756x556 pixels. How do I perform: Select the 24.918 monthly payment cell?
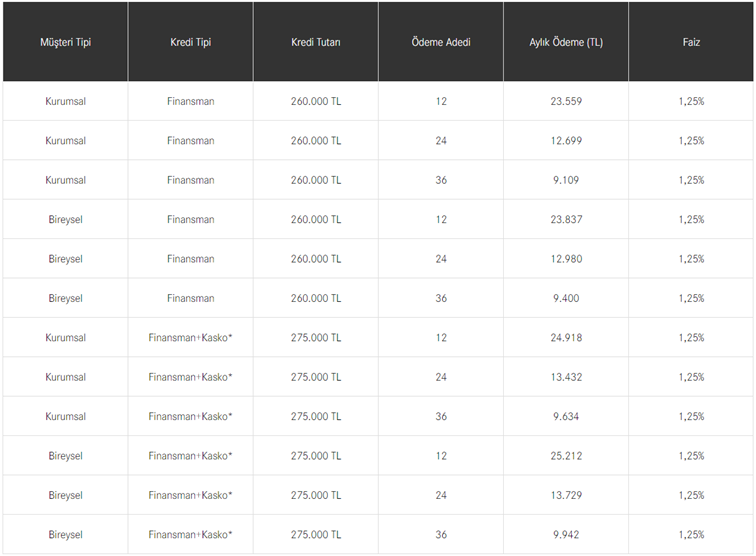coord(566,338)
